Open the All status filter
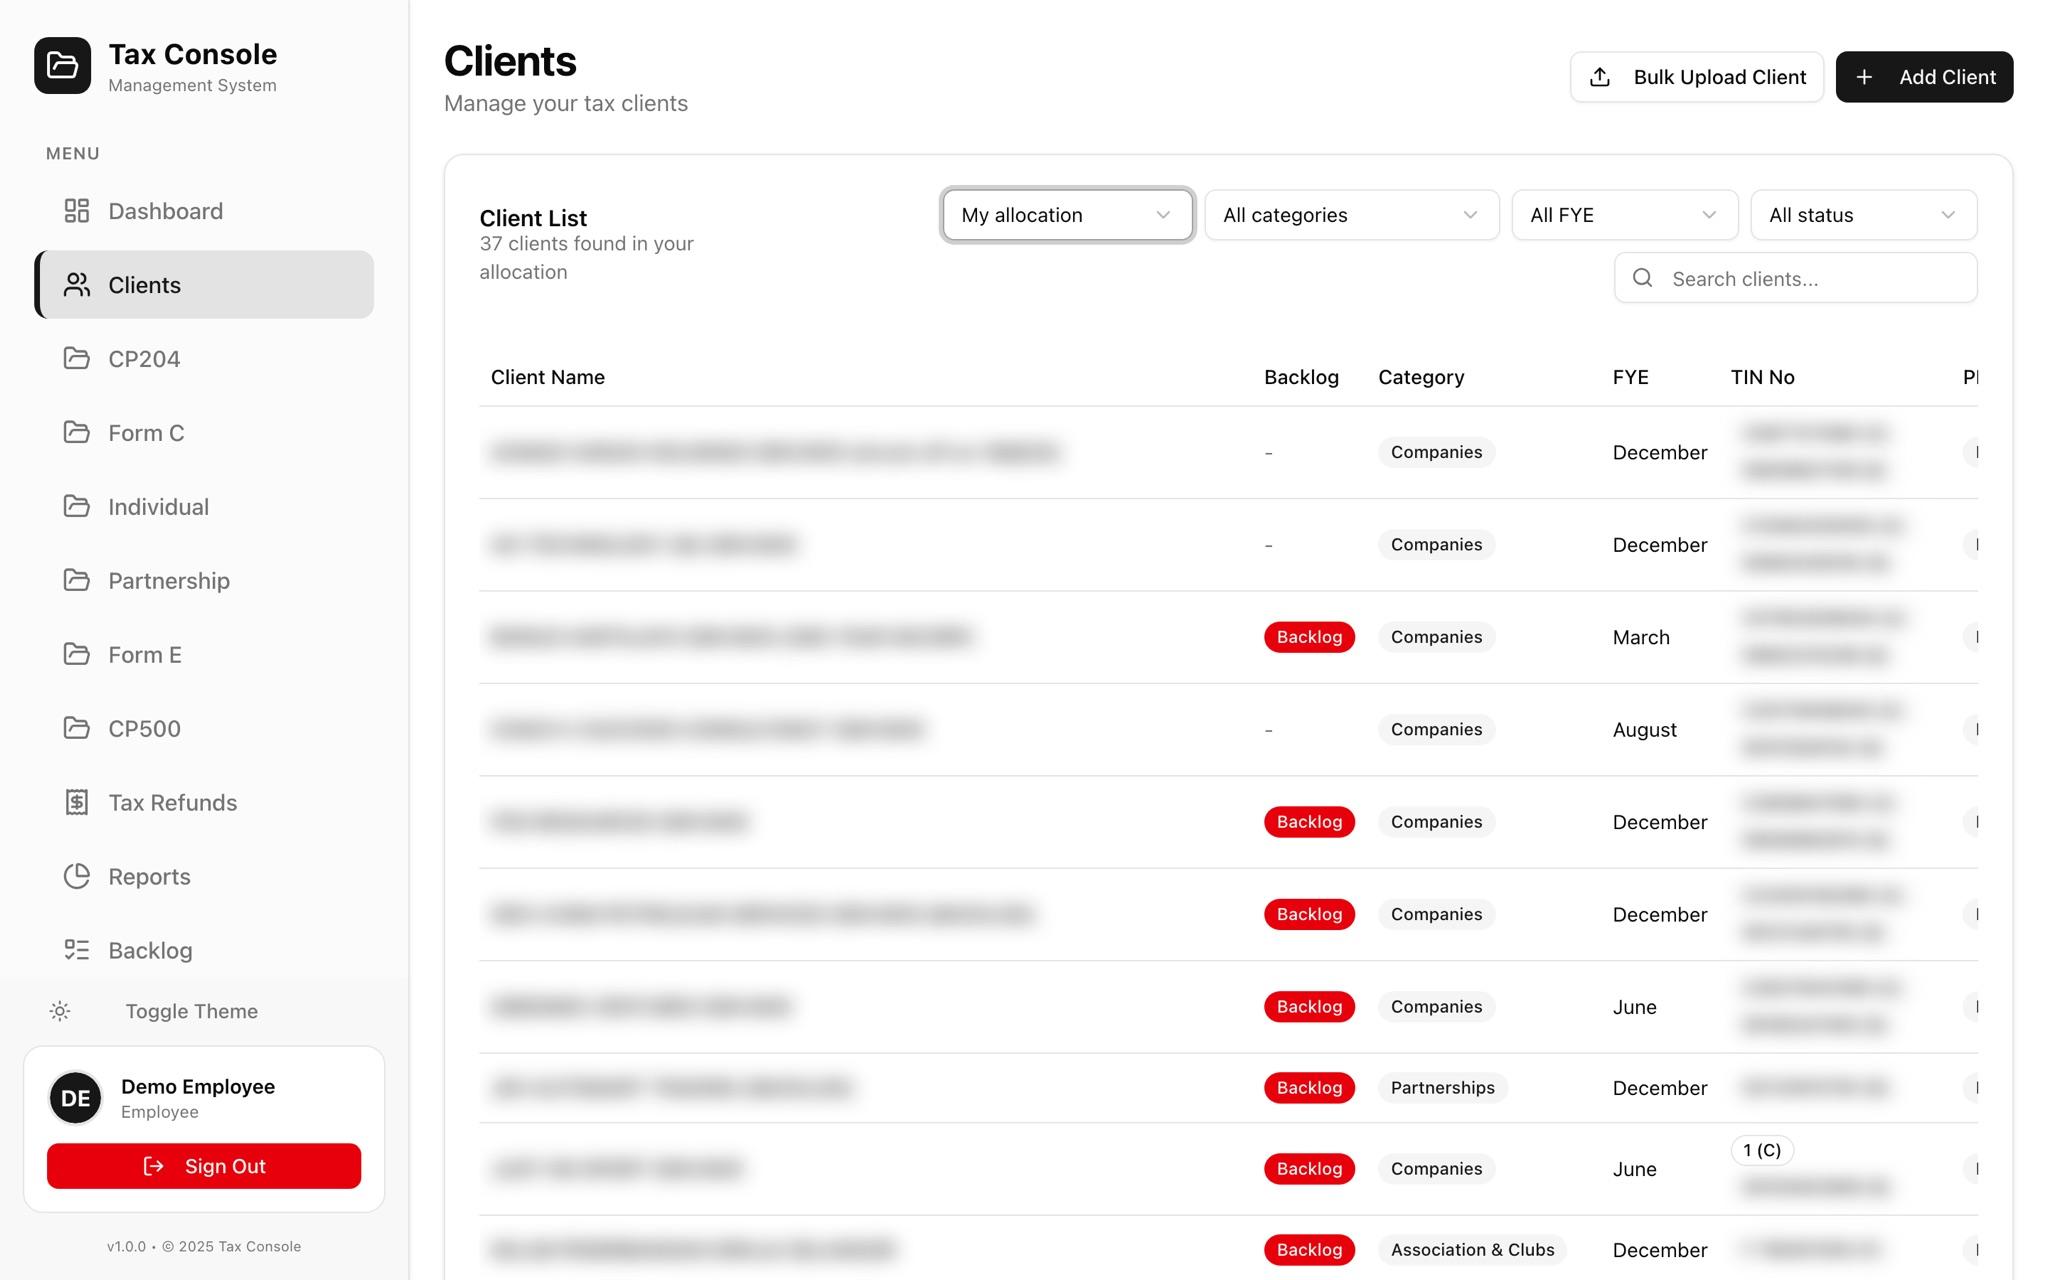2048x1280 pixels. 1863,215
